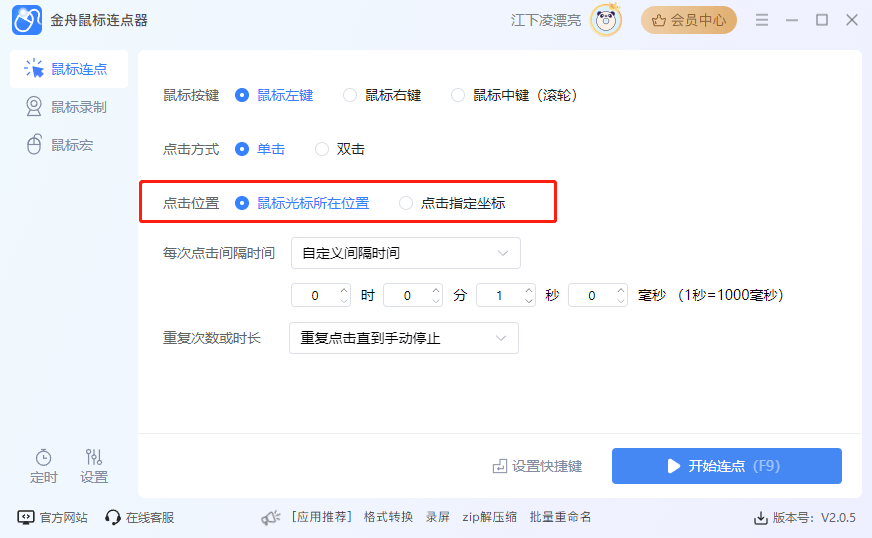872x538 pixels.
Task: Switch to the 鼠标录制 tab
Action: point(69,107)
